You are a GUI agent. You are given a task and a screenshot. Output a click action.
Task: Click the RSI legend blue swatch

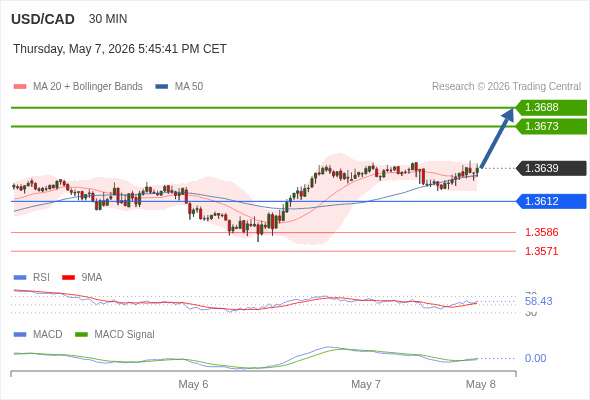point(20,278)
